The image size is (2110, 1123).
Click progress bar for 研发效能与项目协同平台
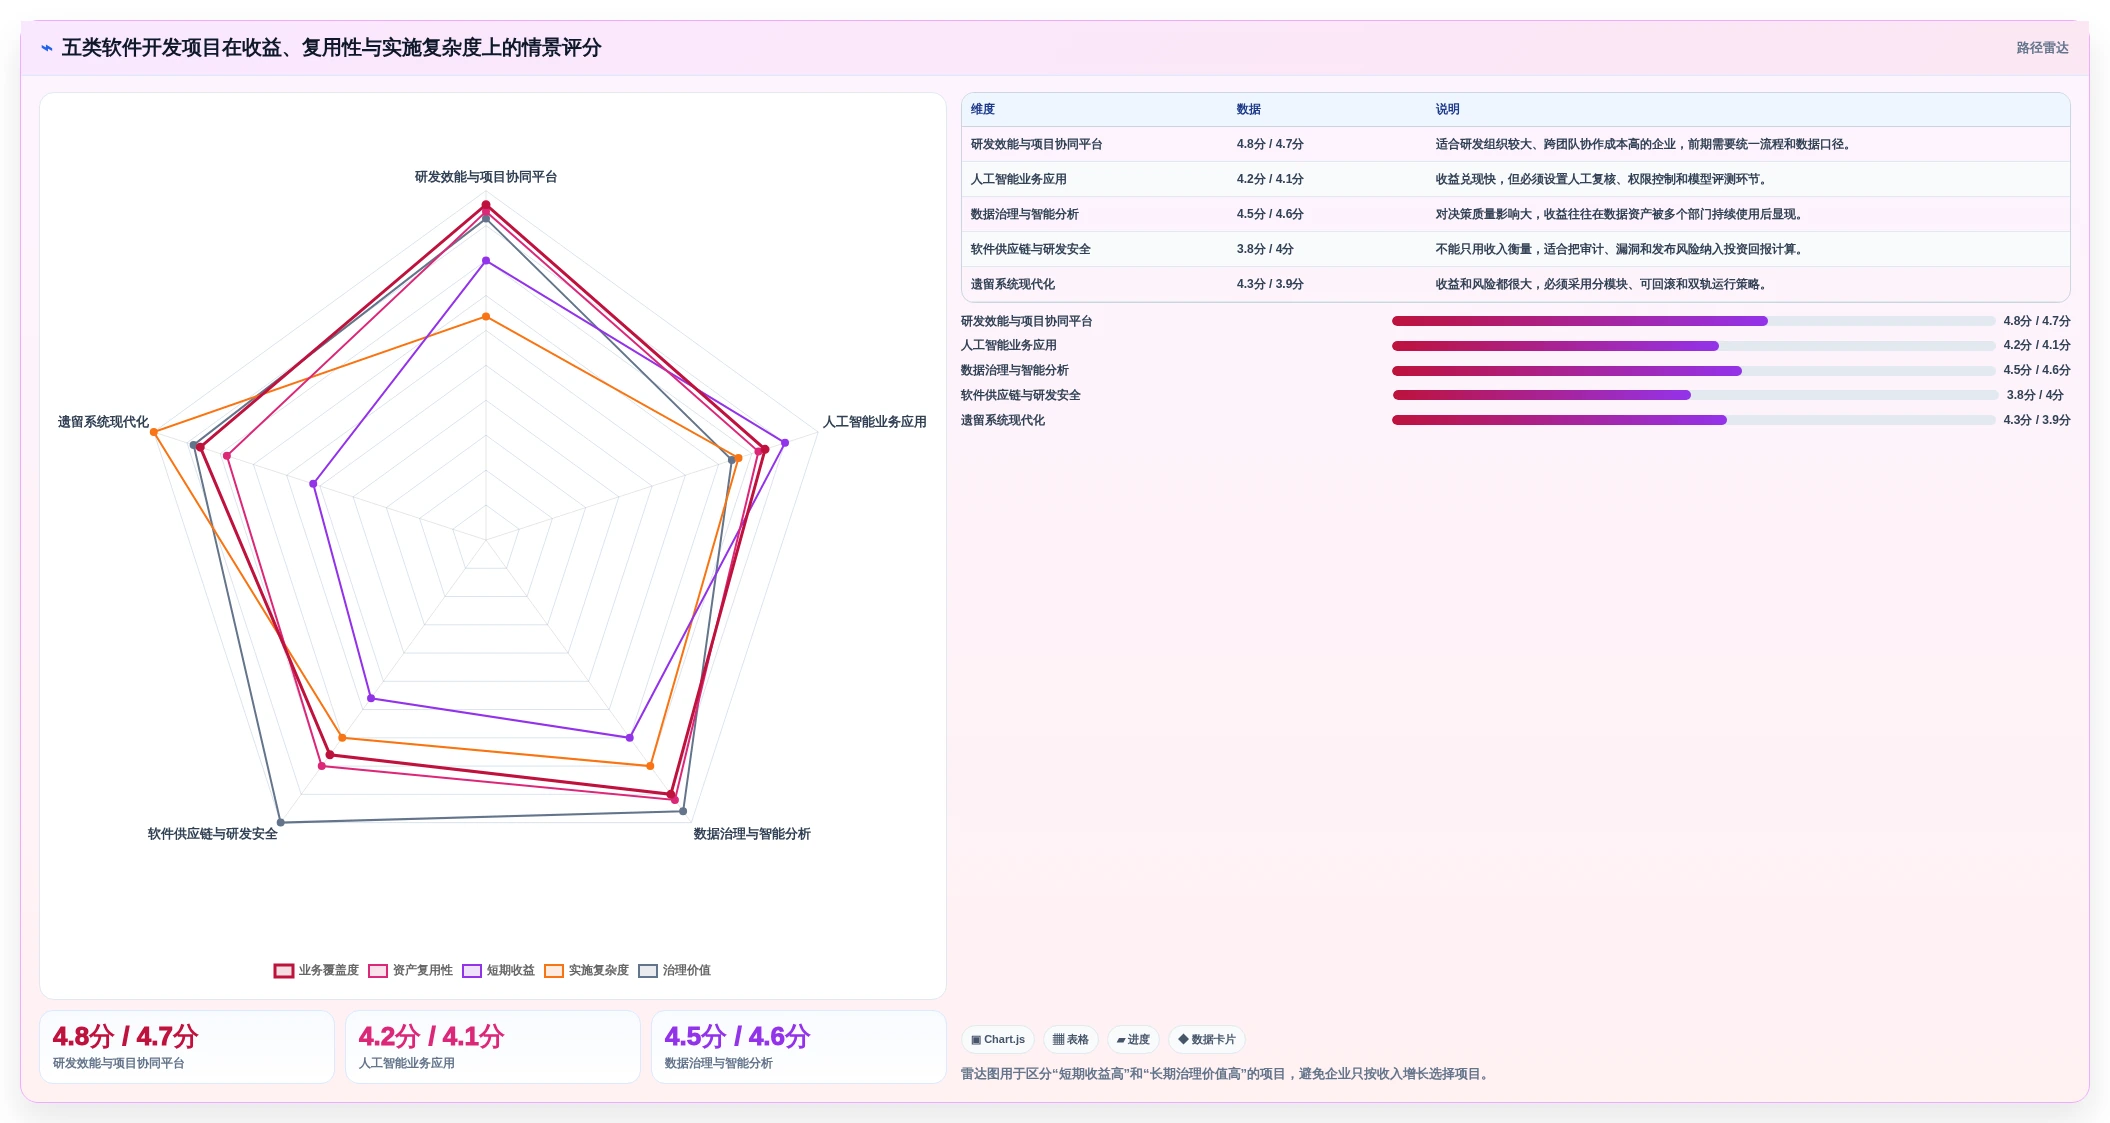(1693, 321)
